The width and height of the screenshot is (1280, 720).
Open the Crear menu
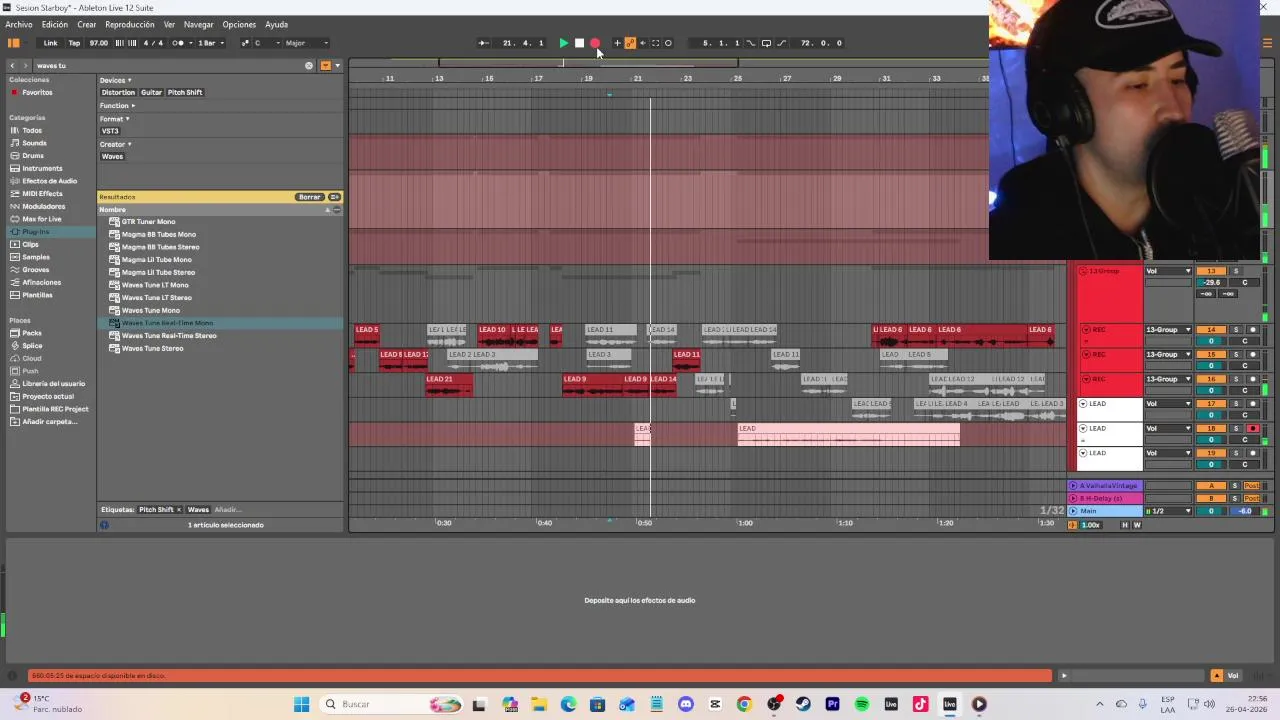pos(87,24)
